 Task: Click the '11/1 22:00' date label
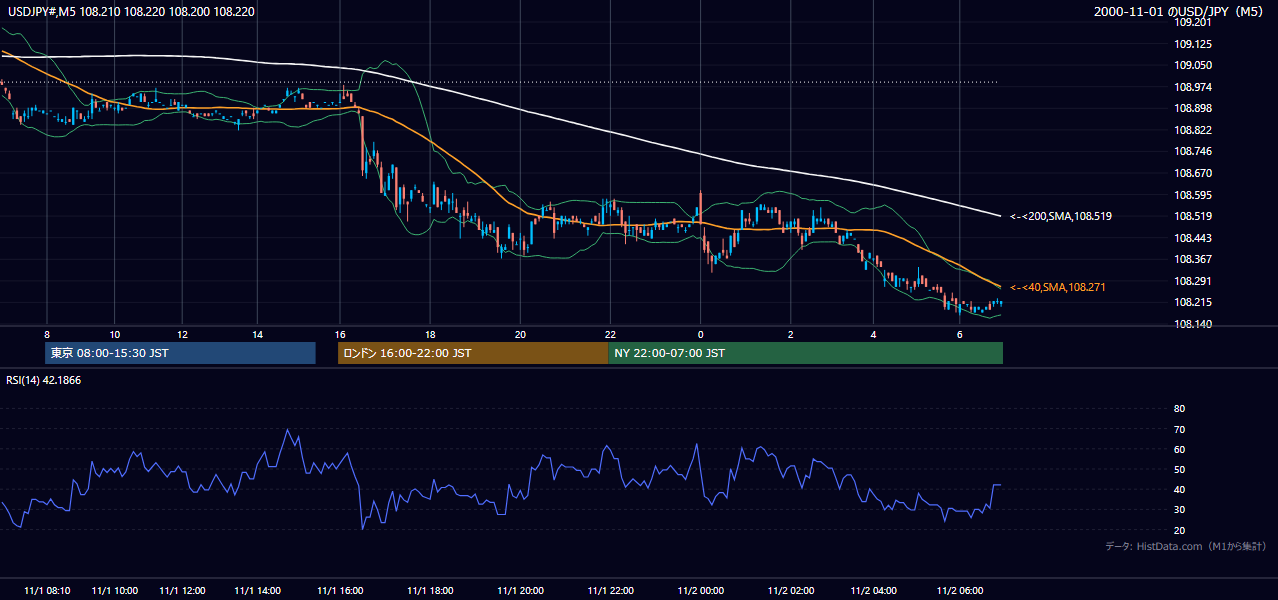(611, 590)
